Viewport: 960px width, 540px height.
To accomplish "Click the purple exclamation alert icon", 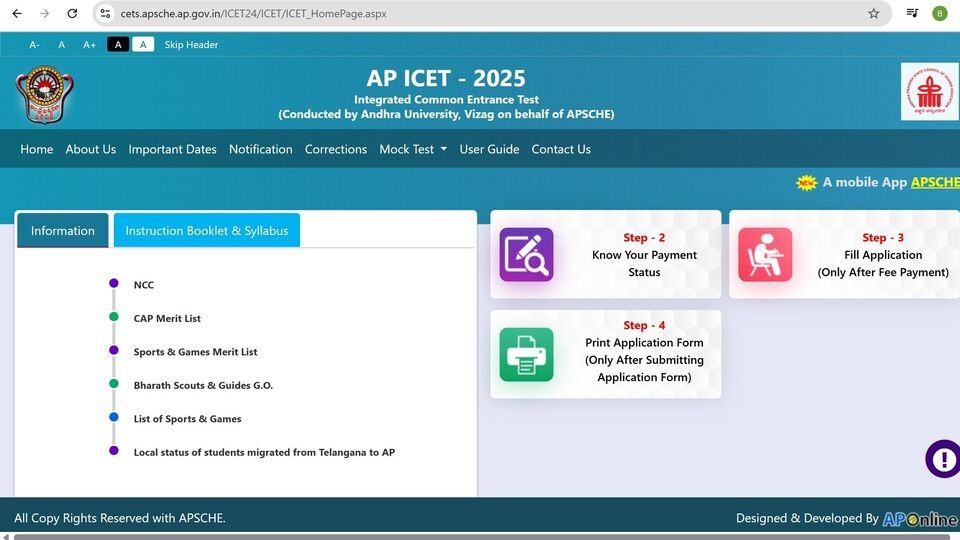I will pyautogui.click(x=943, y=459).
